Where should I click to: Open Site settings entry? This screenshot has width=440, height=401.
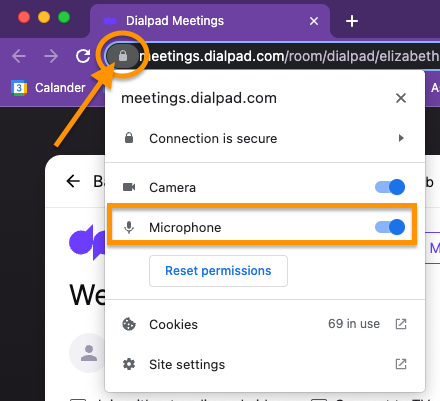pos(265,364)
